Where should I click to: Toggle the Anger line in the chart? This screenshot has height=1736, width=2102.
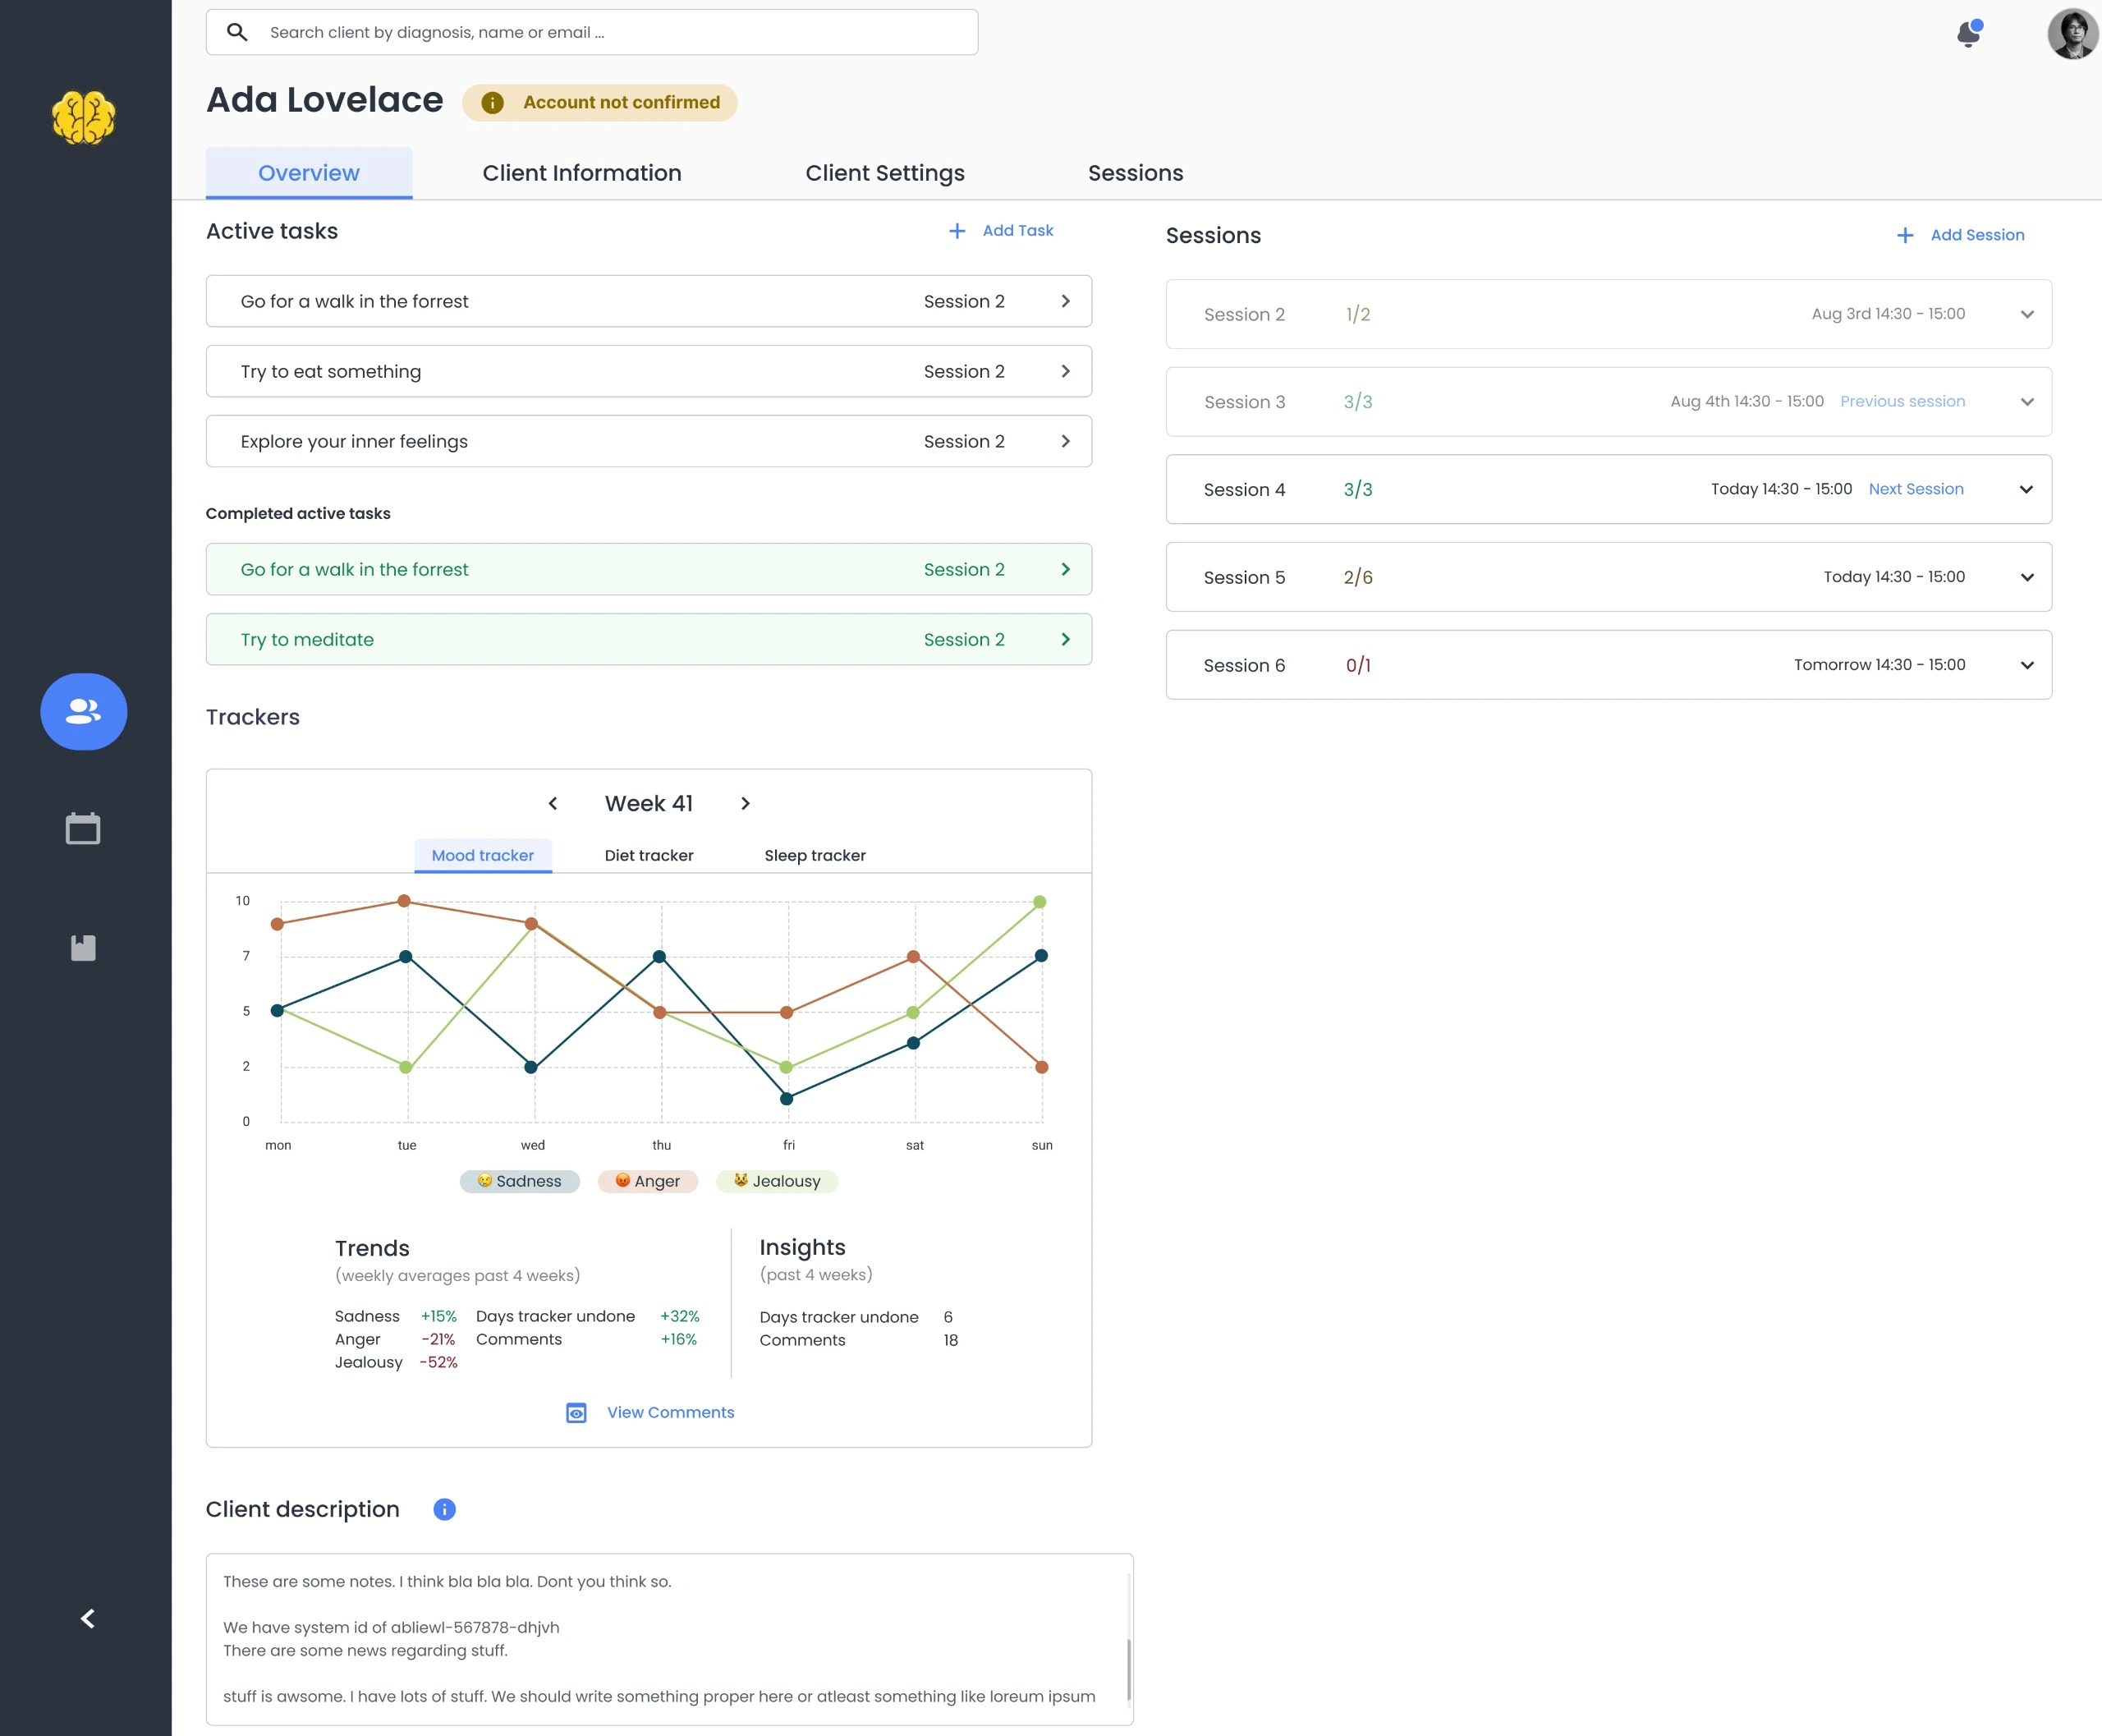(x=647, y=1181)
